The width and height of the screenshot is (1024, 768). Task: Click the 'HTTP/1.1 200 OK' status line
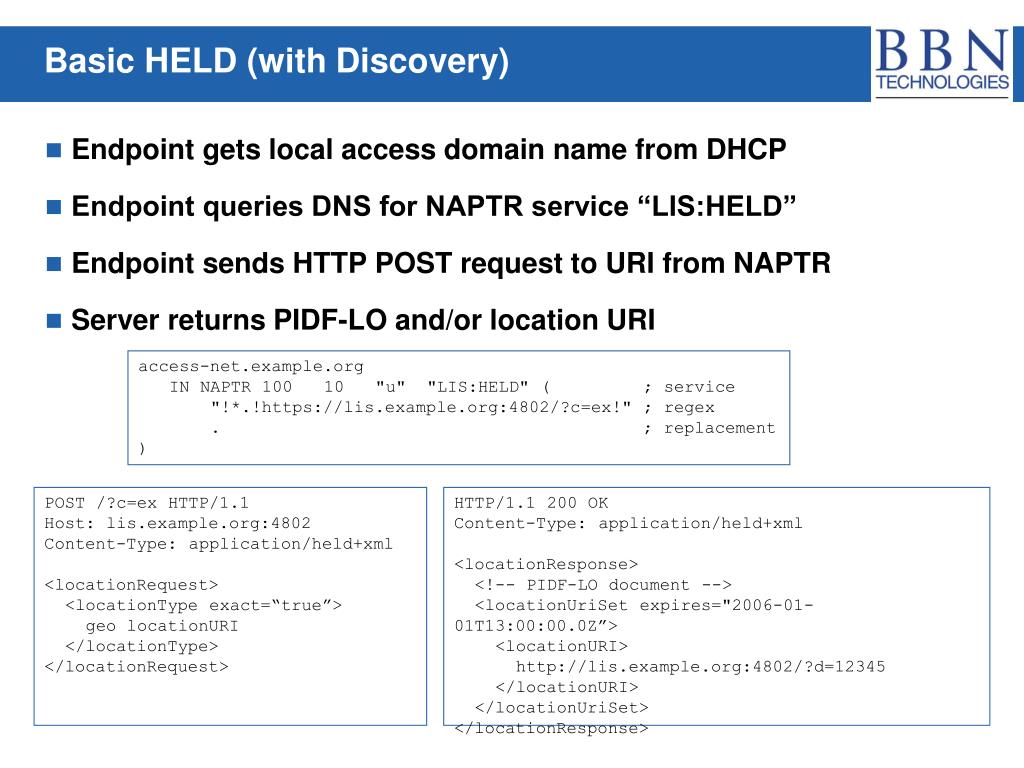531,503
